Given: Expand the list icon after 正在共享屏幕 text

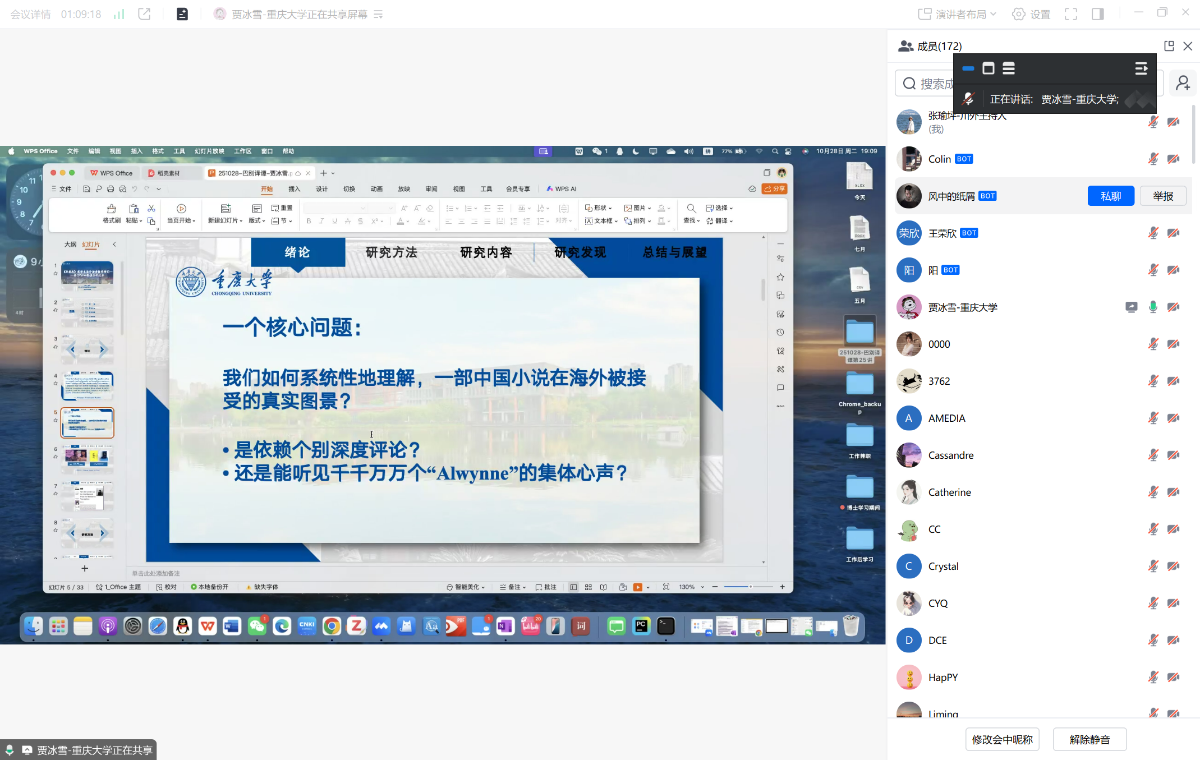Looking at the screenshot, I should click(377, 15).
